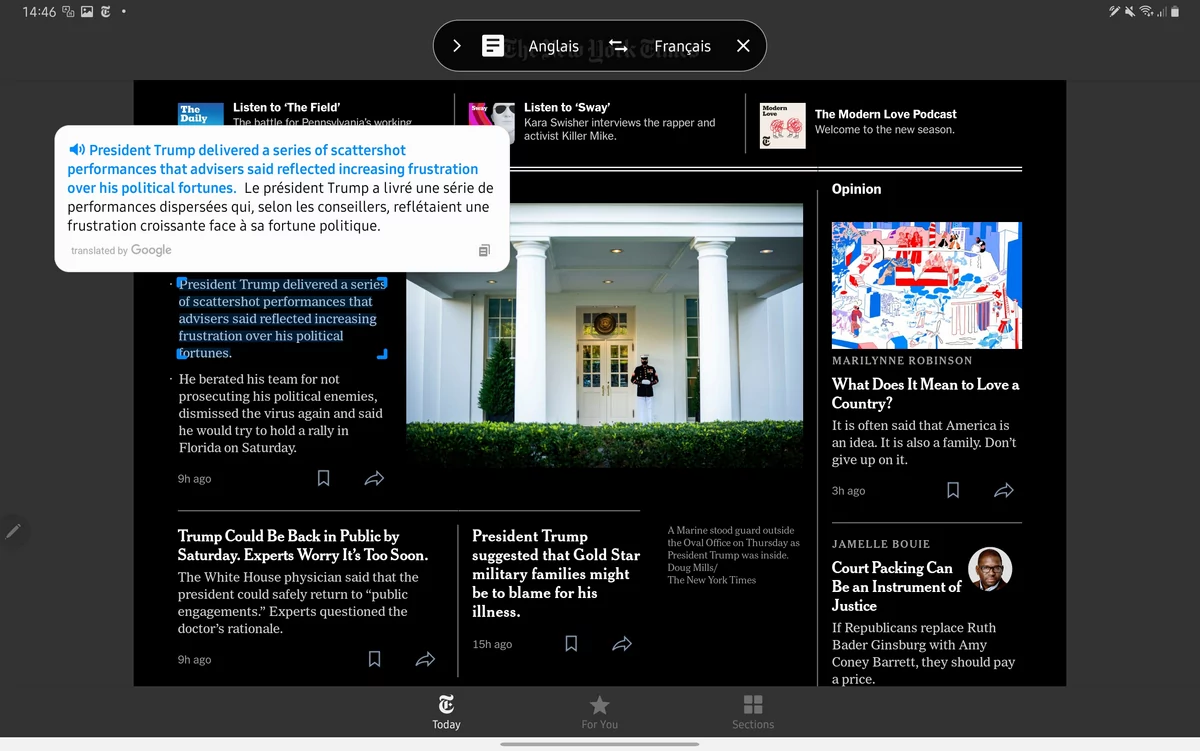The image size is (1200, 751).
Task: Expand the translate toolbar chevron arrow
Action: 457,46
